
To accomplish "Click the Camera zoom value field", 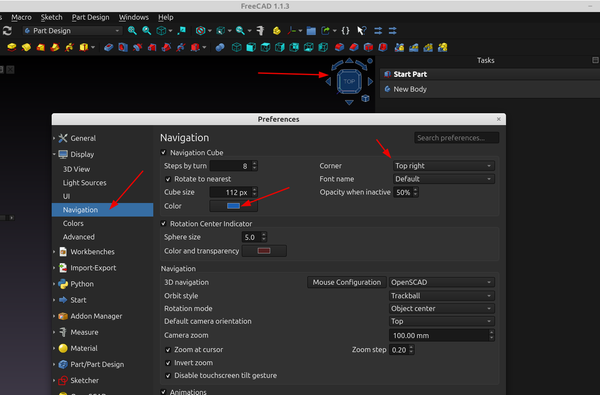I will pos(442,335).
